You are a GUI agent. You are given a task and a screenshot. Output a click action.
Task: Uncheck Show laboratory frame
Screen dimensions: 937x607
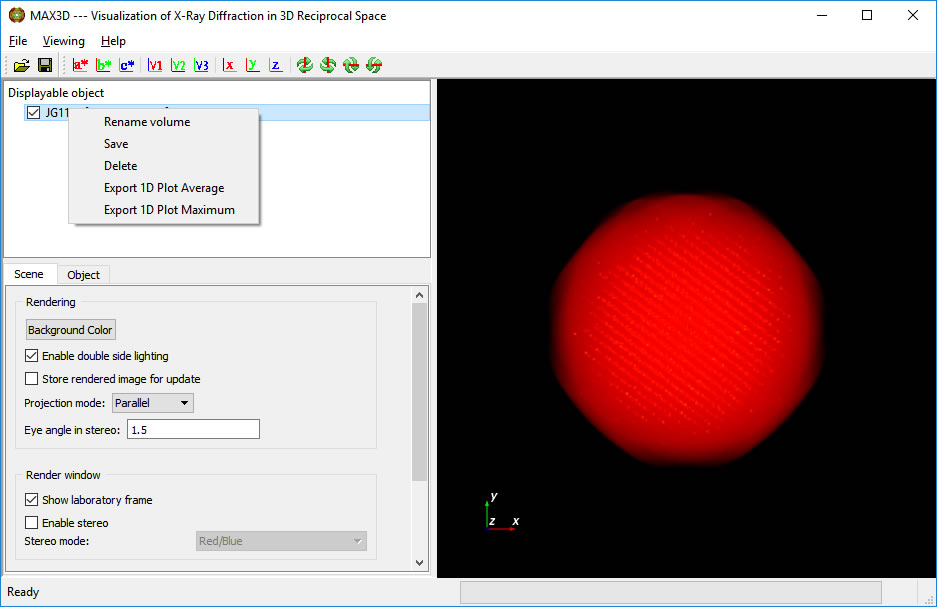[x=33, y=500]
